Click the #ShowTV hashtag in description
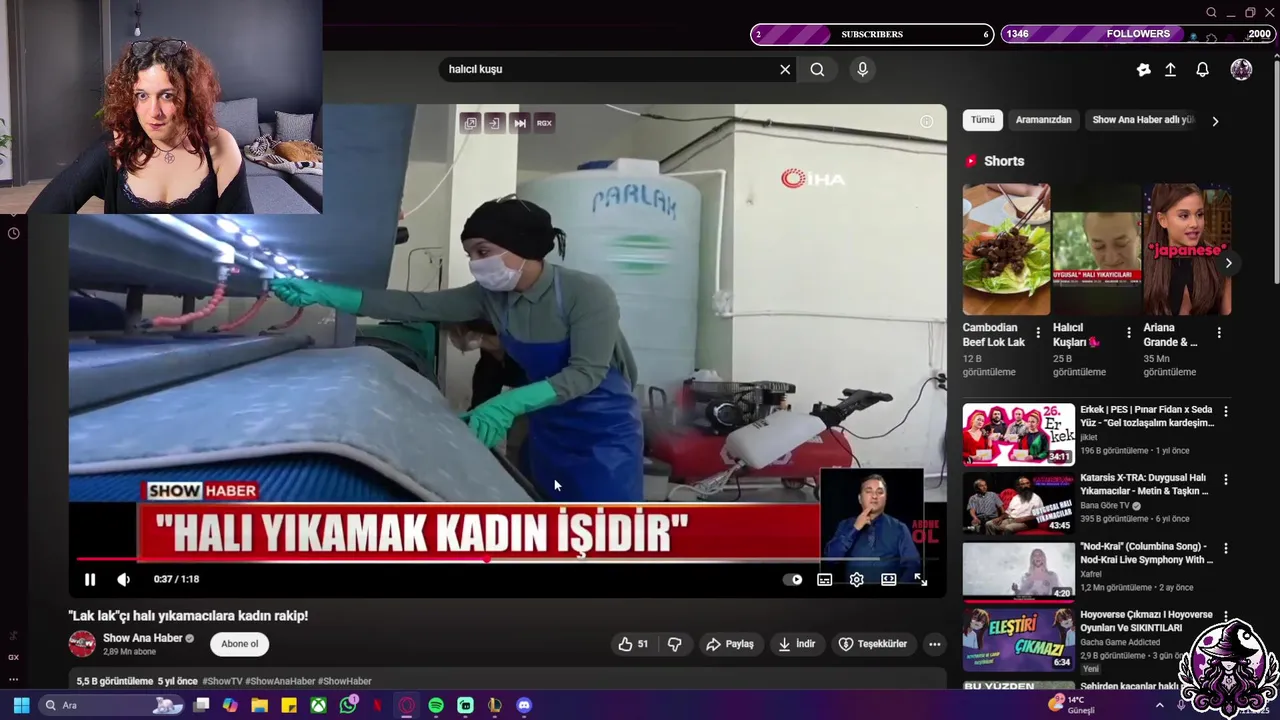 pos(222,681)
